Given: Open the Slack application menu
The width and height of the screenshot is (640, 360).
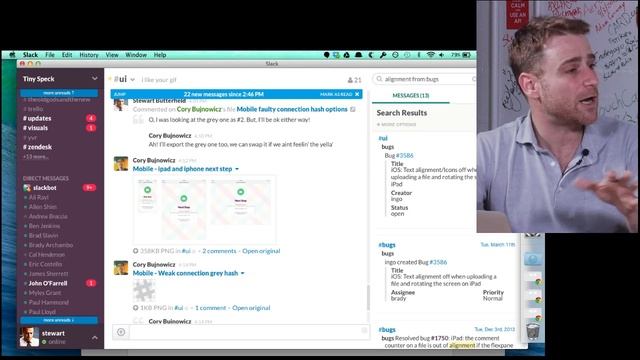Looking at the screenshot, I should (x=30, y=55).
